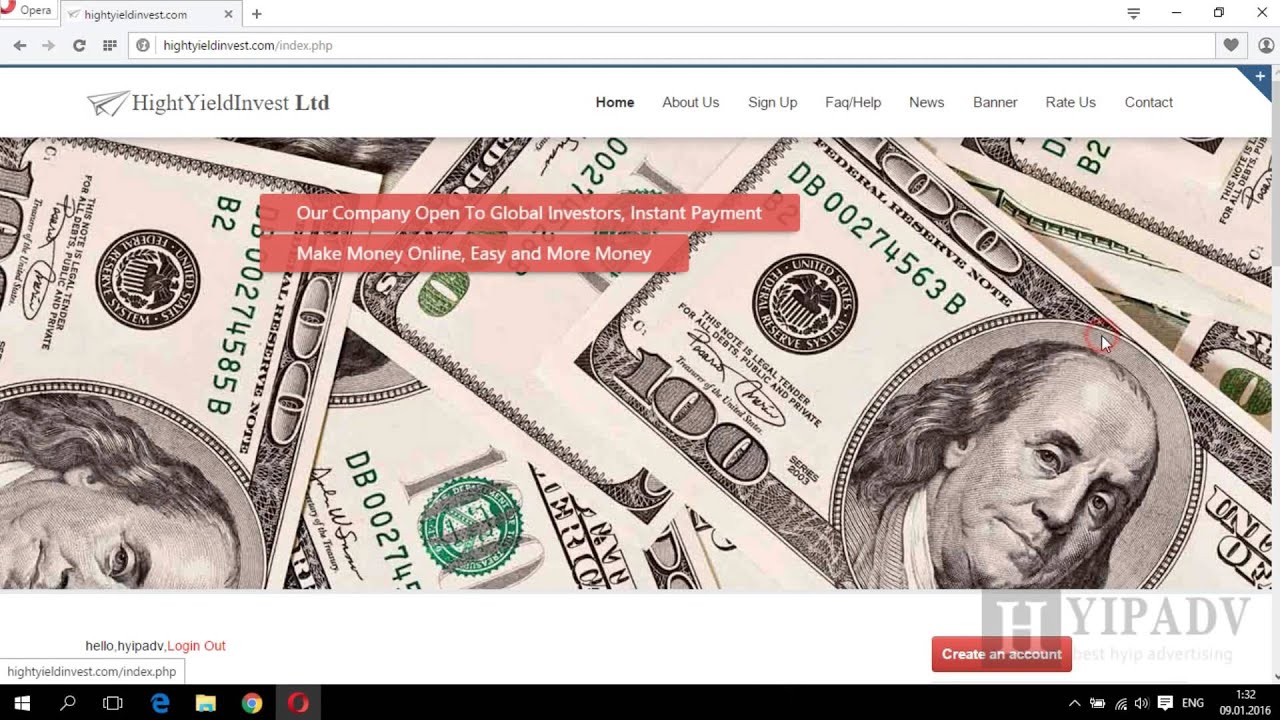Go forward with the browser forward arrow

[48, 45]
